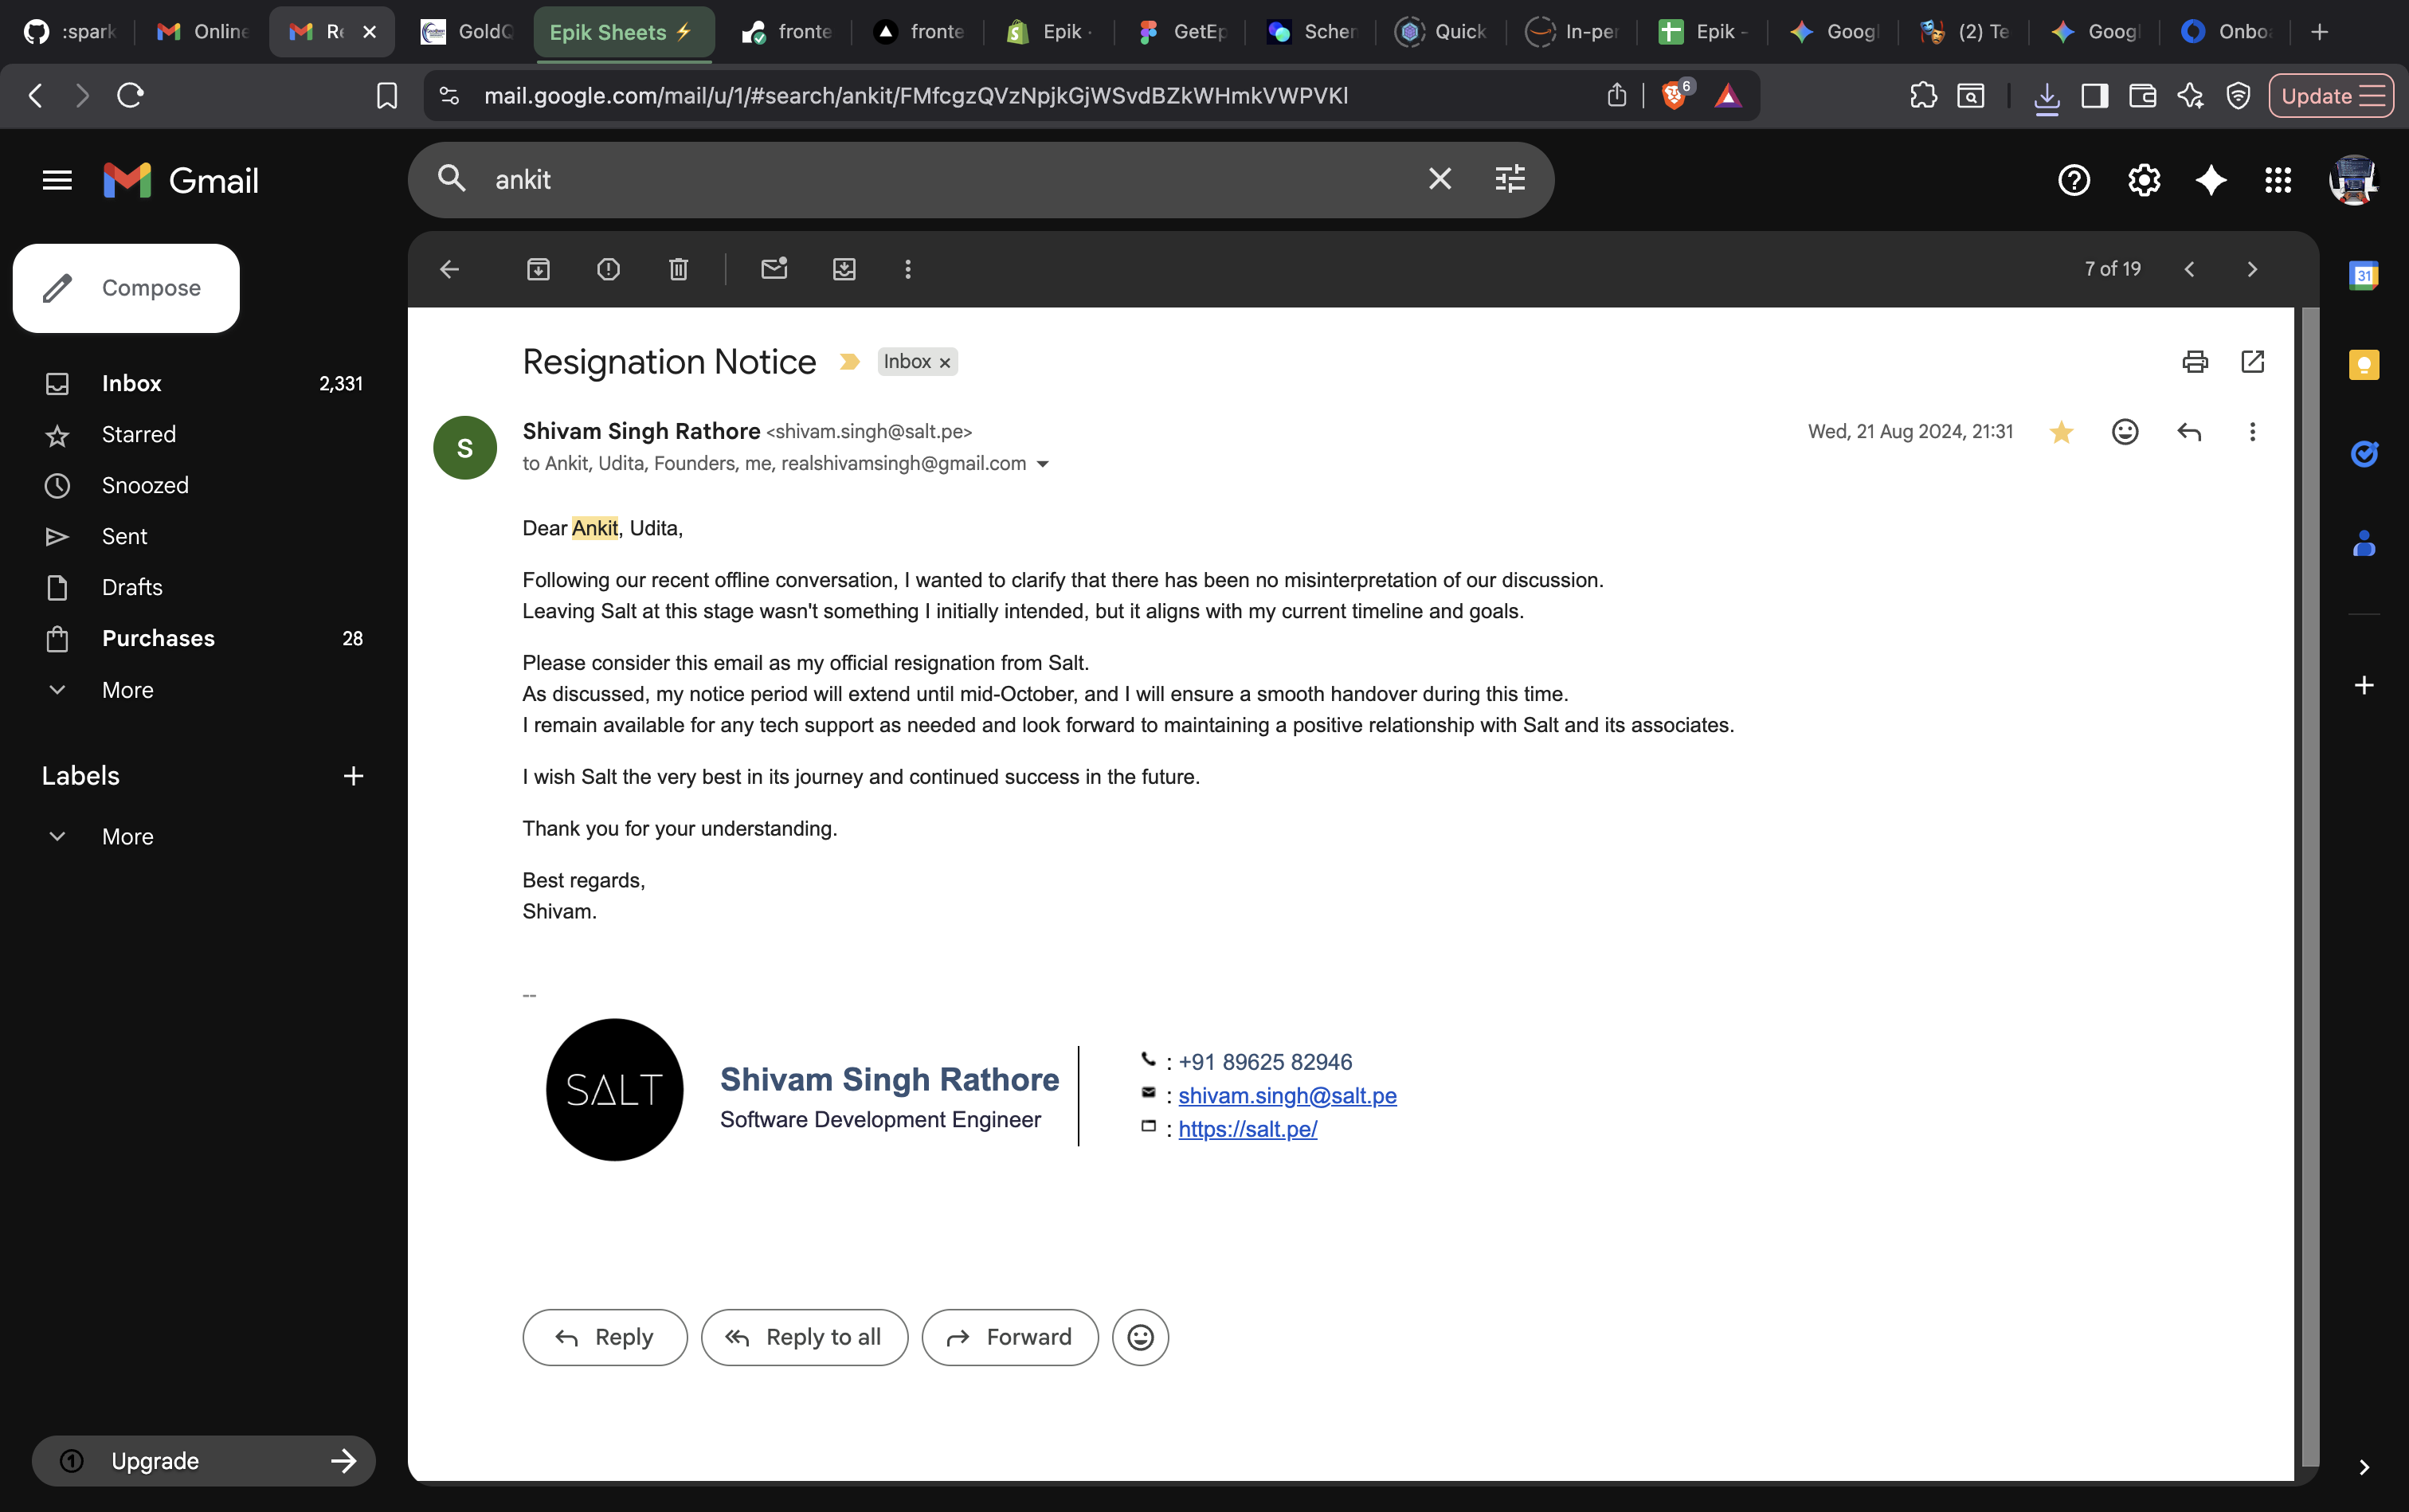Expand the recipient details arrow
Image resolution: width=2409 pixels, height=1512 pixels.
tap(1043, 464)
